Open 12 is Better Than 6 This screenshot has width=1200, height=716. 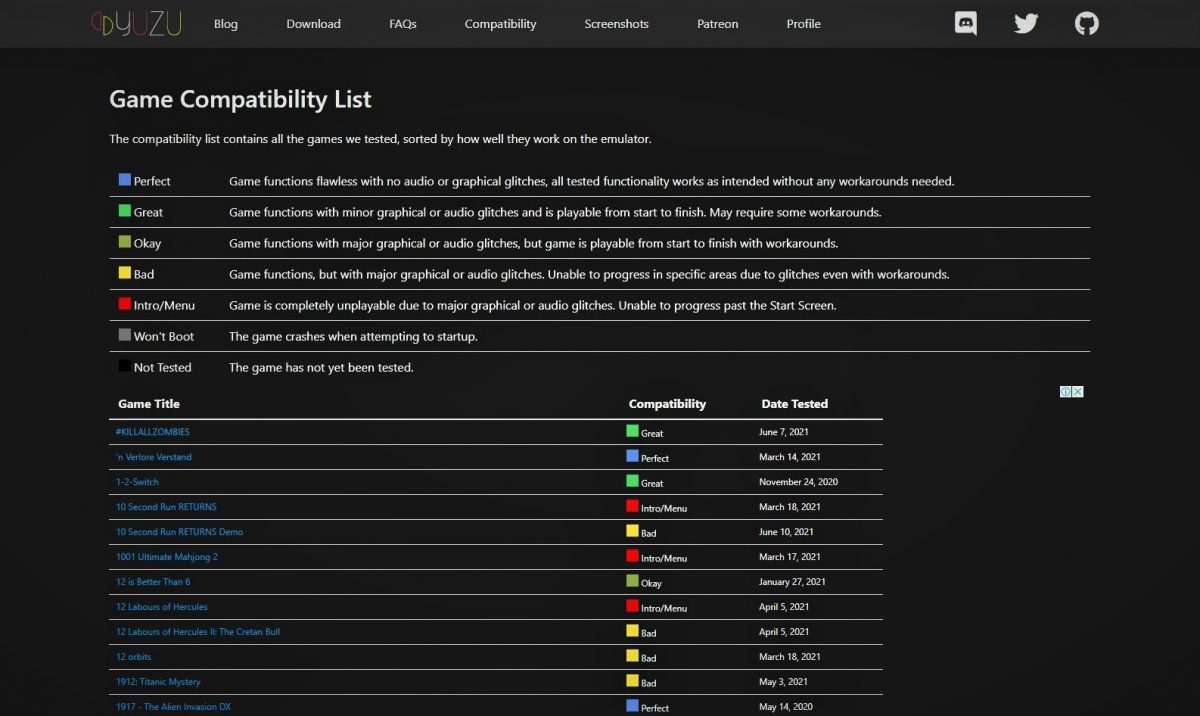click(x=153, y=582)
